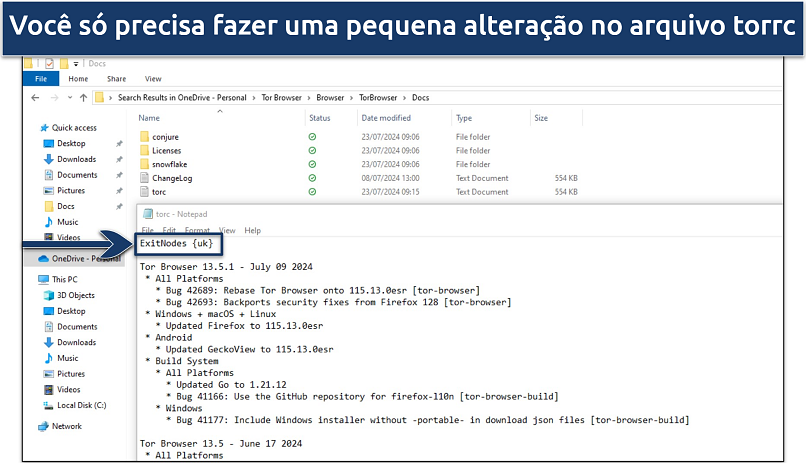Open 3D Objects under This PC
The height and width of the screenshot is (463, 806).
76,295
